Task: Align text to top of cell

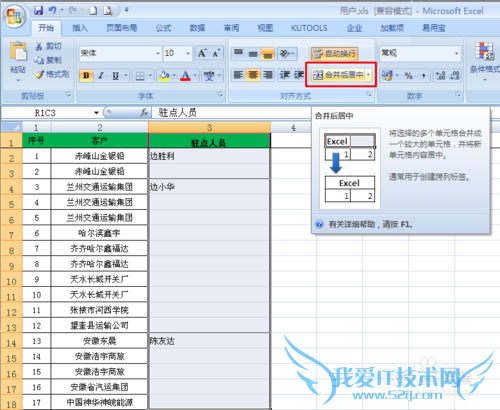Action: click(x=239, y=53)
